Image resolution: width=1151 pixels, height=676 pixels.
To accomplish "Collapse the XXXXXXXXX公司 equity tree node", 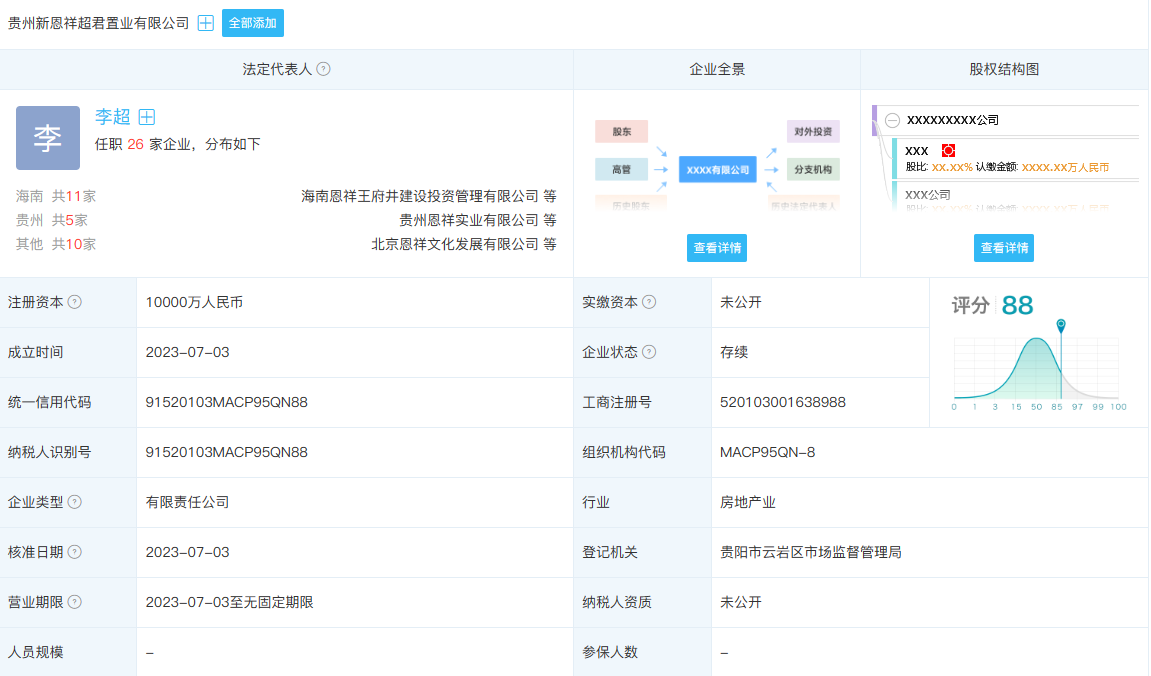I will (x=892, y=120).
